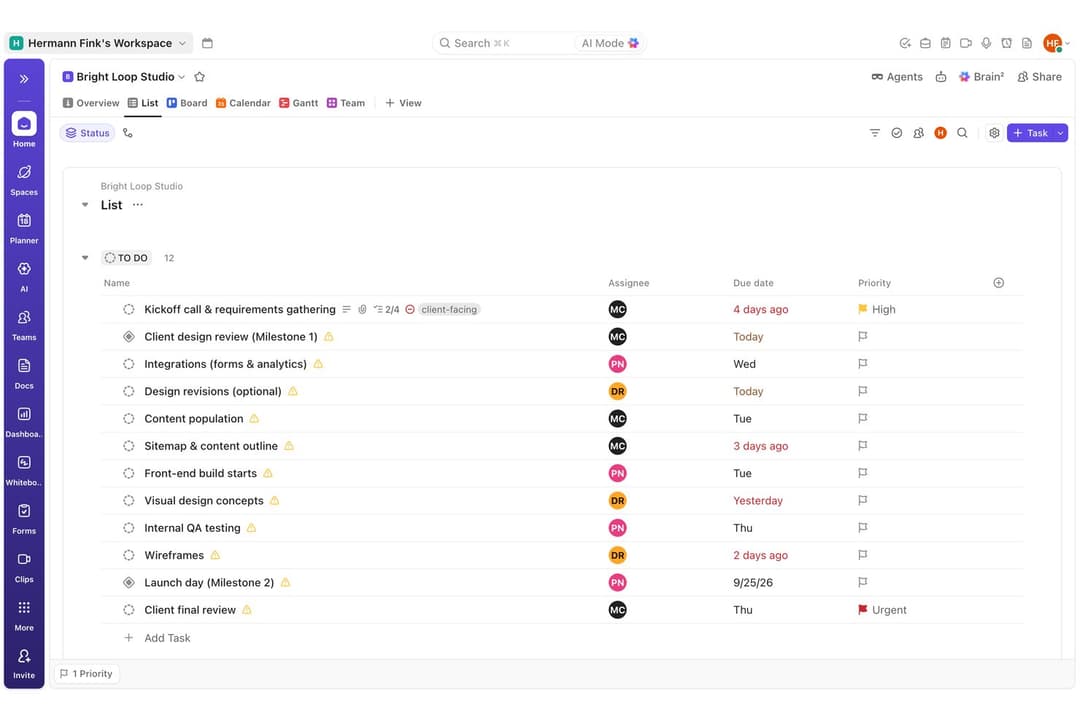Open More apps in the sidebar
Image resolution: width=1080 pixels, height=720 pixels.
pyautogui.click(x=24, y=615)
